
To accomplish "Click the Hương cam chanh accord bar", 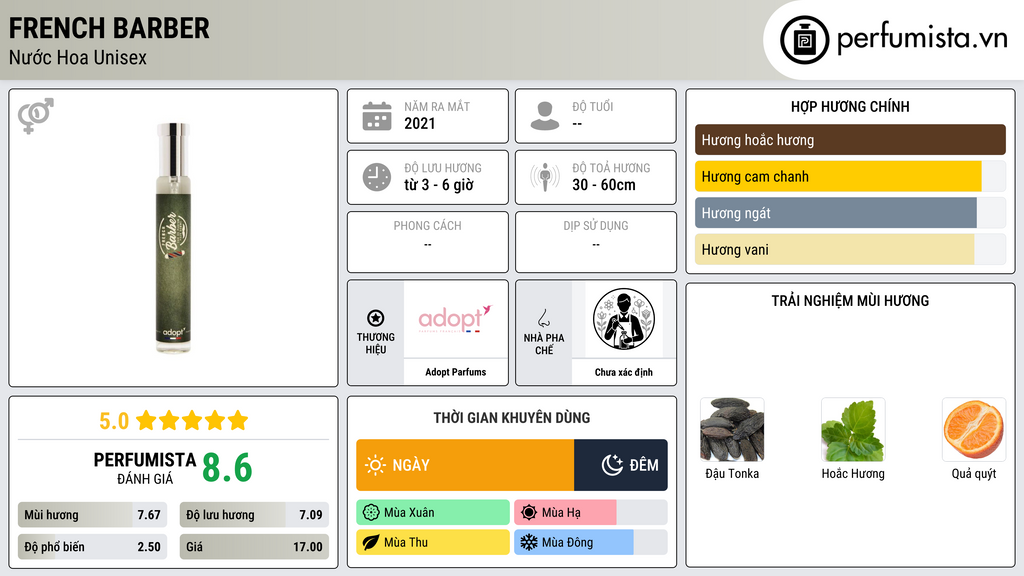I will (850, 176).
